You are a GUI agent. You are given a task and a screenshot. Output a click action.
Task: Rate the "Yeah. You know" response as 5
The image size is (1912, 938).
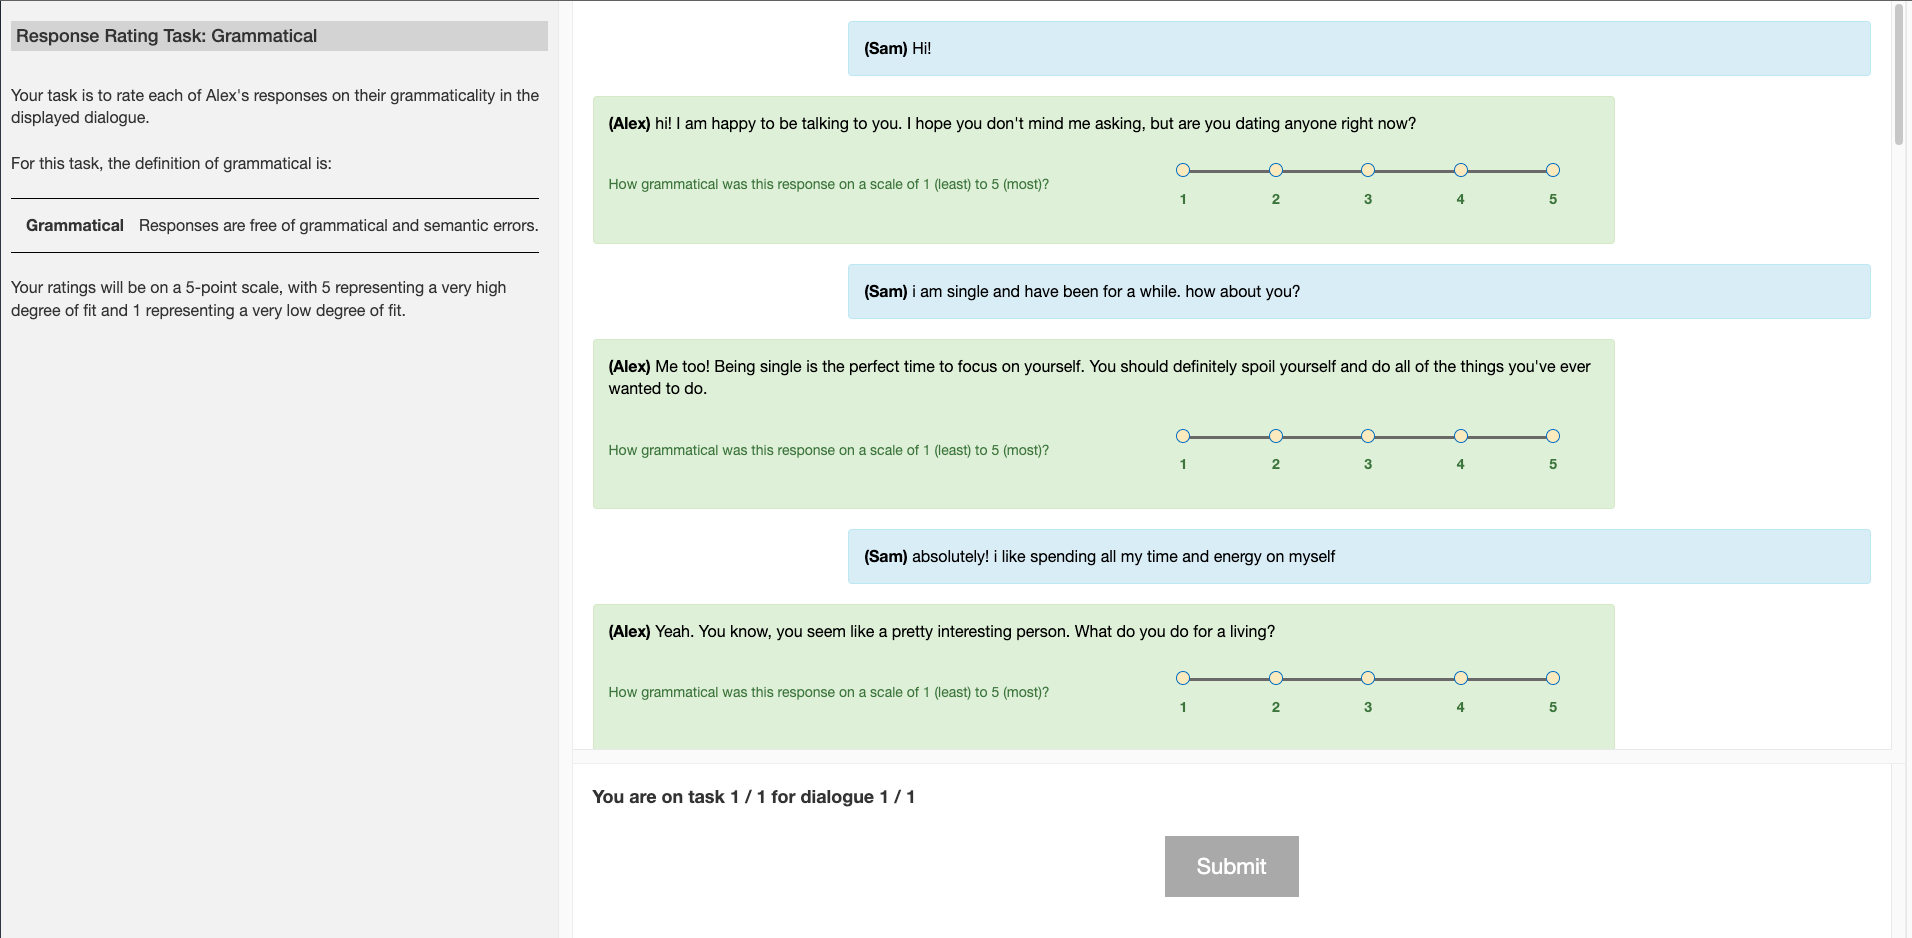(1553, 679)
